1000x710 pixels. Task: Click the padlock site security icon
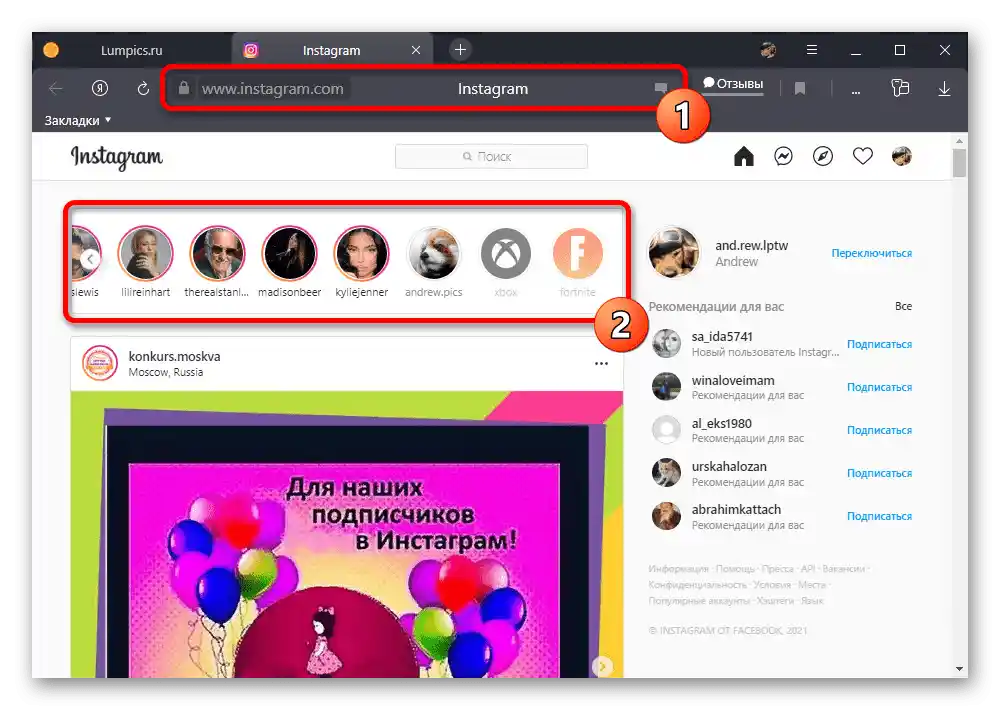click(x=184, y=88)
